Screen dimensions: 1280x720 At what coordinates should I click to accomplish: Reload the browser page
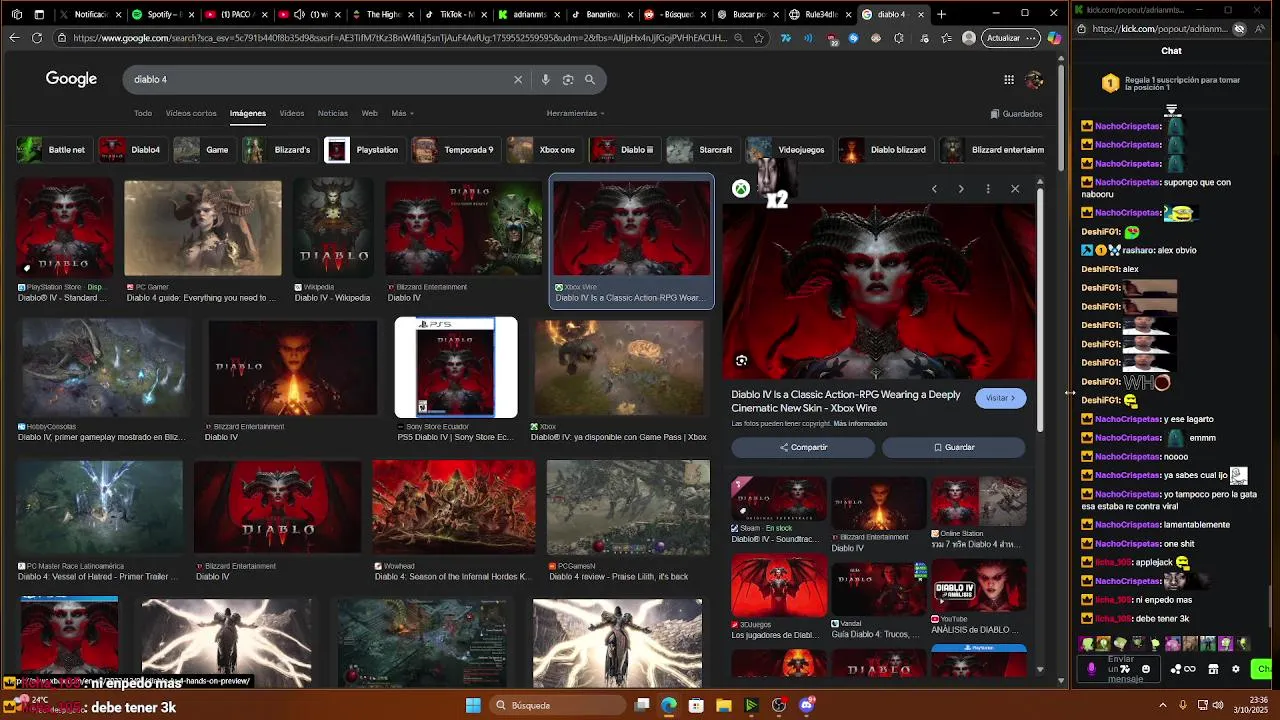click(x=37, y=38)
